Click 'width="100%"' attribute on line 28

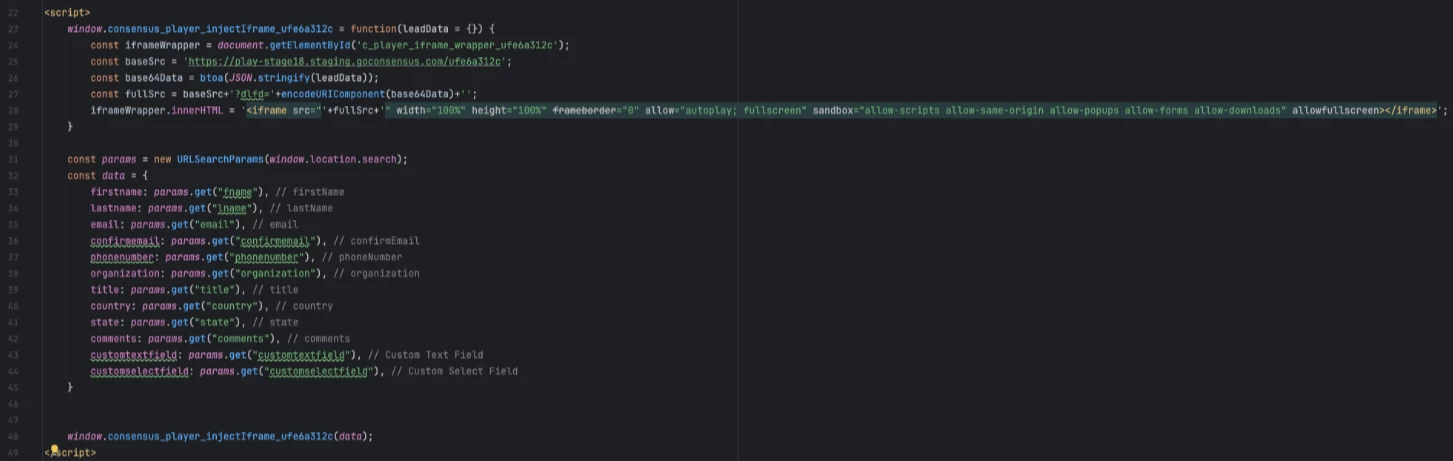point(431,110)
